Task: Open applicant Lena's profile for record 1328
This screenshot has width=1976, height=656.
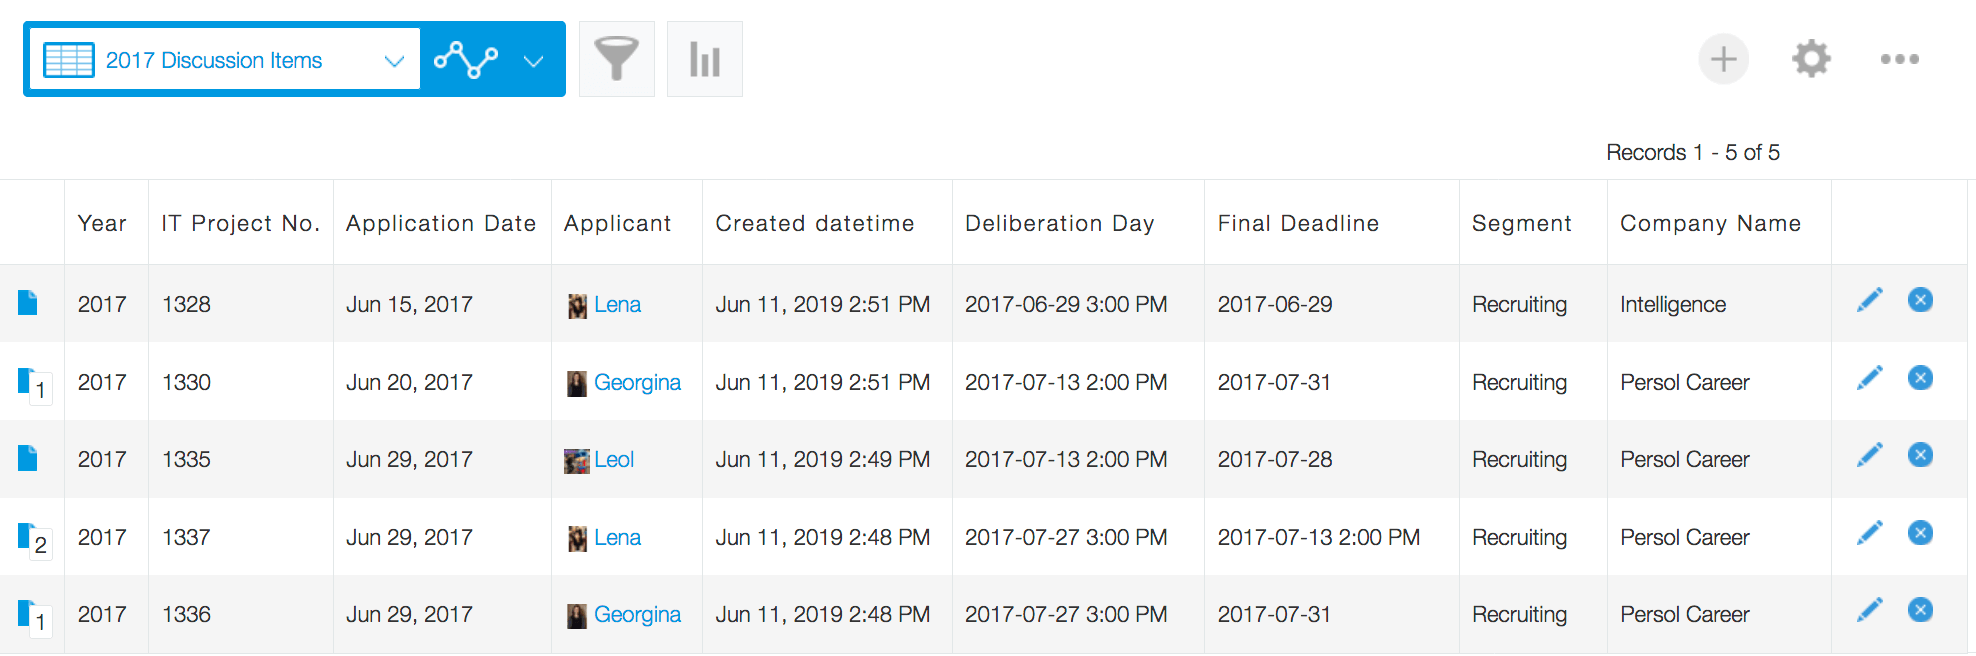Action: [x=617, y=304]
